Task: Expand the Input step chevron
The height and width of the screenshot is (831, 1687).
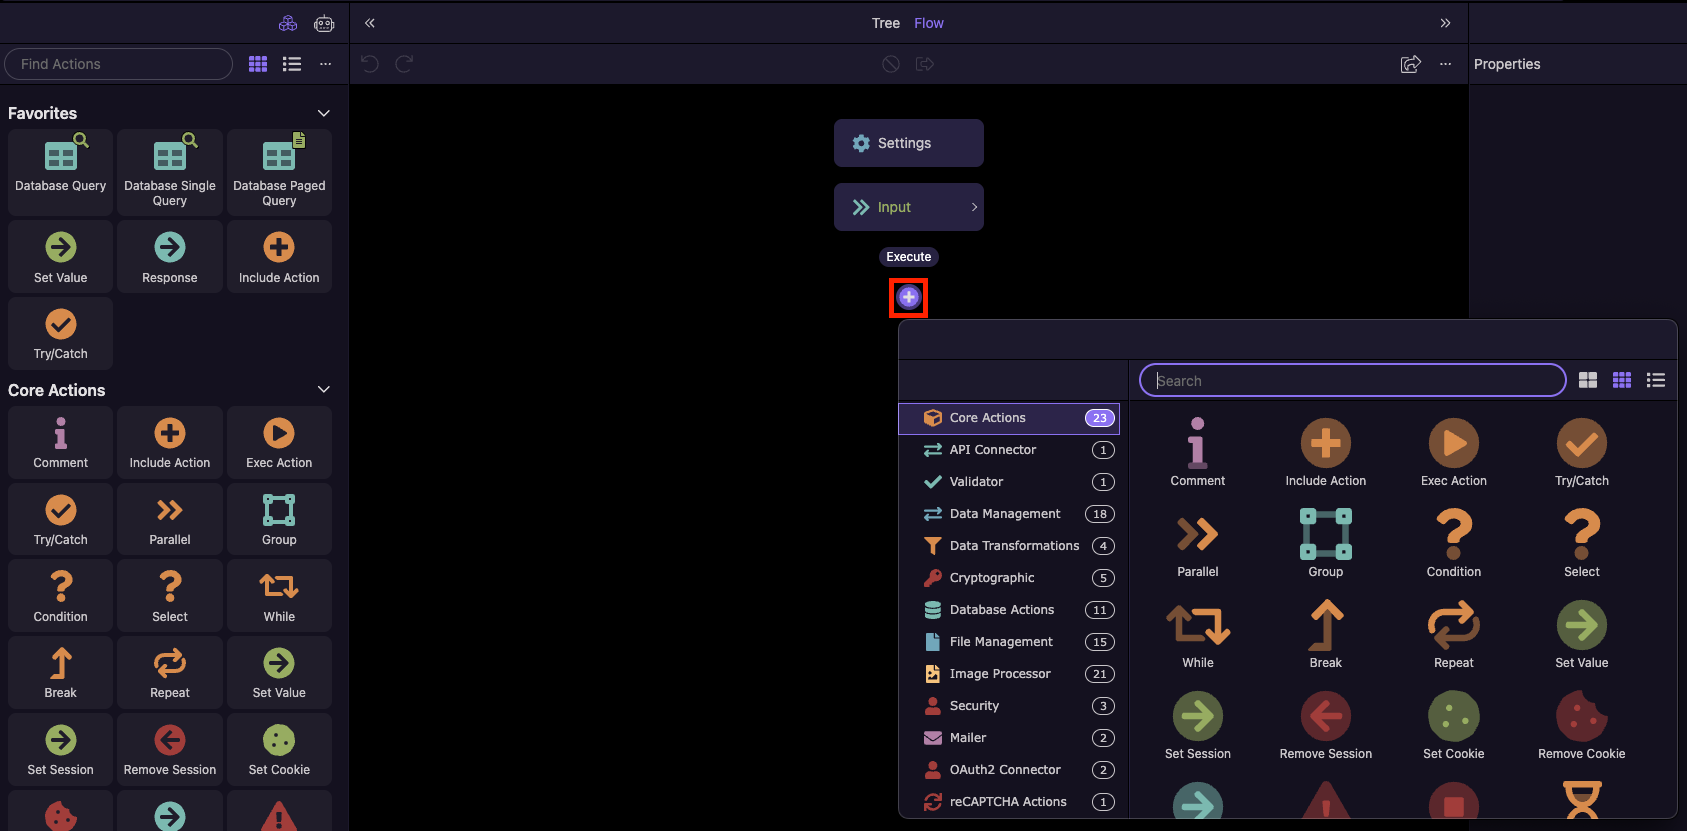Action: tap(974, 207)
